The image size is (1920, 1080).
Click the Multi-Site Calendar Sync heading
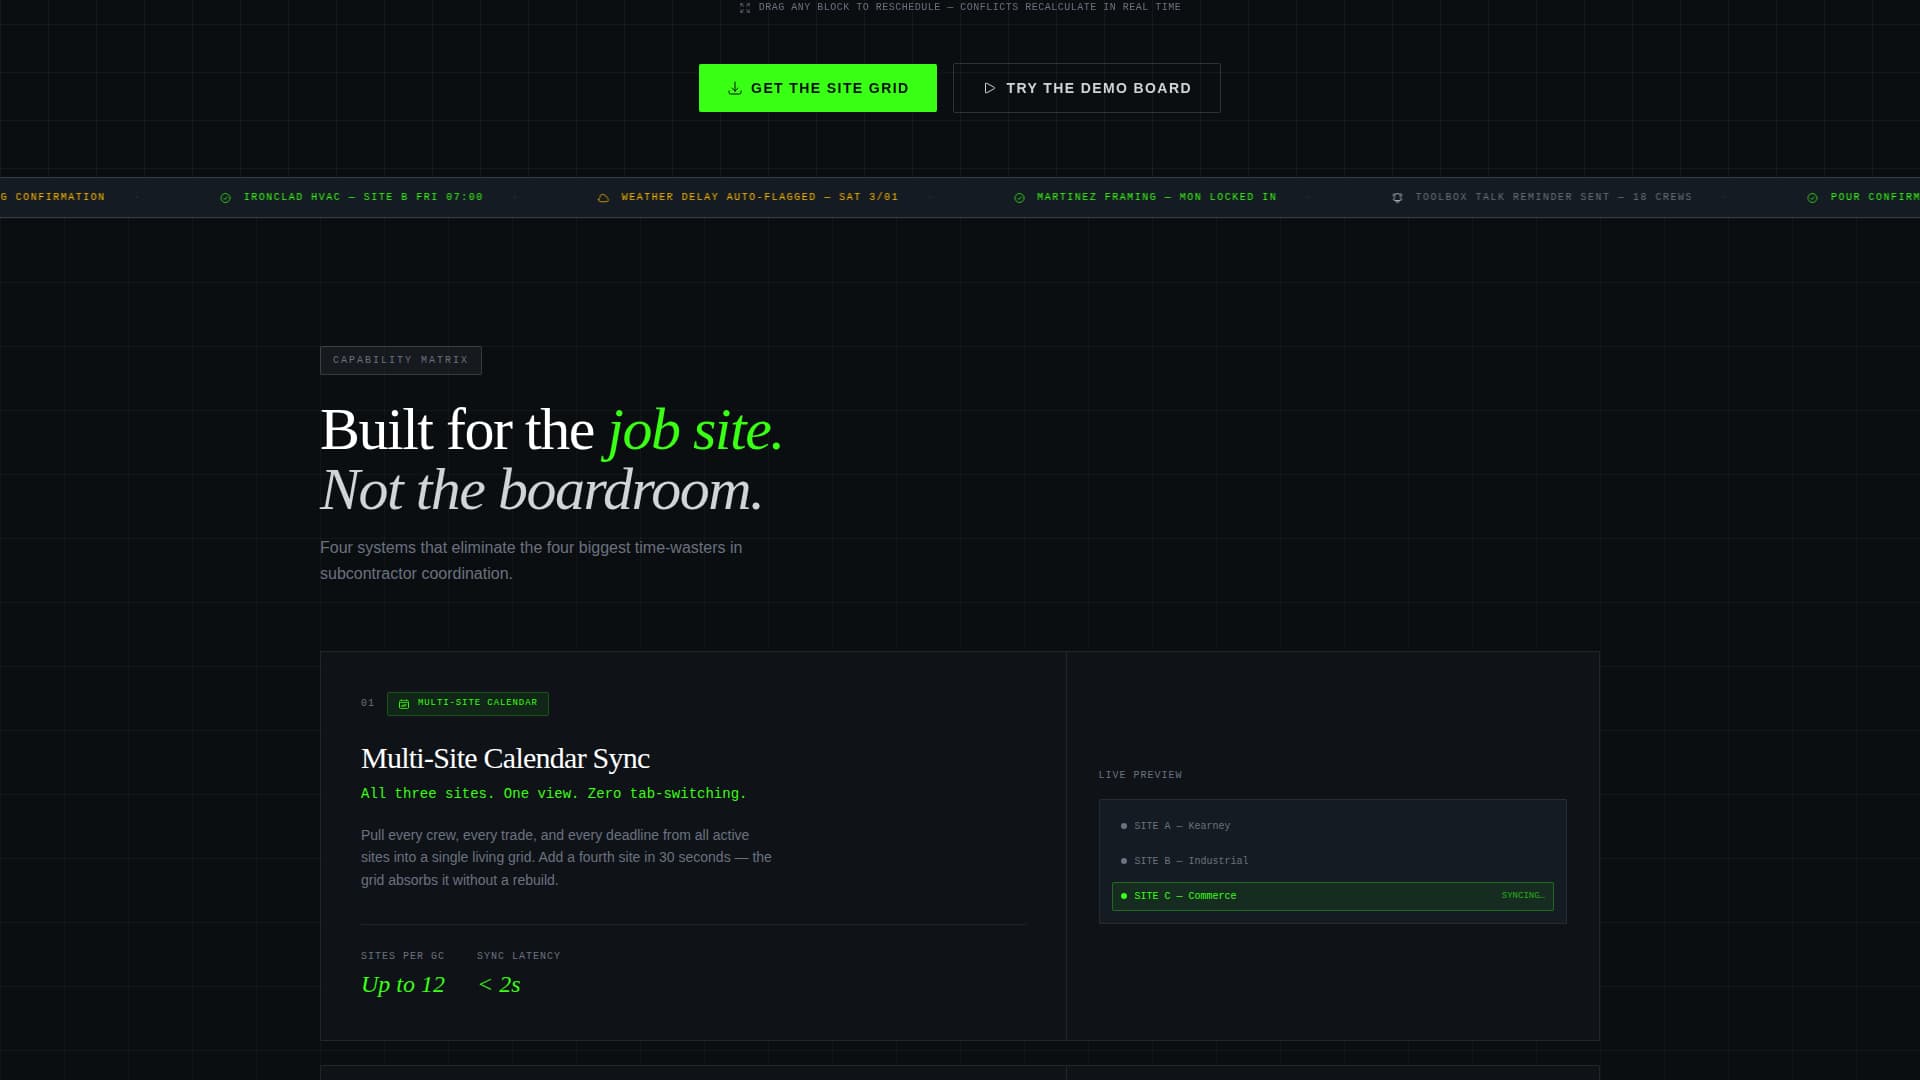pyautogui.click(x=505, y=759)
